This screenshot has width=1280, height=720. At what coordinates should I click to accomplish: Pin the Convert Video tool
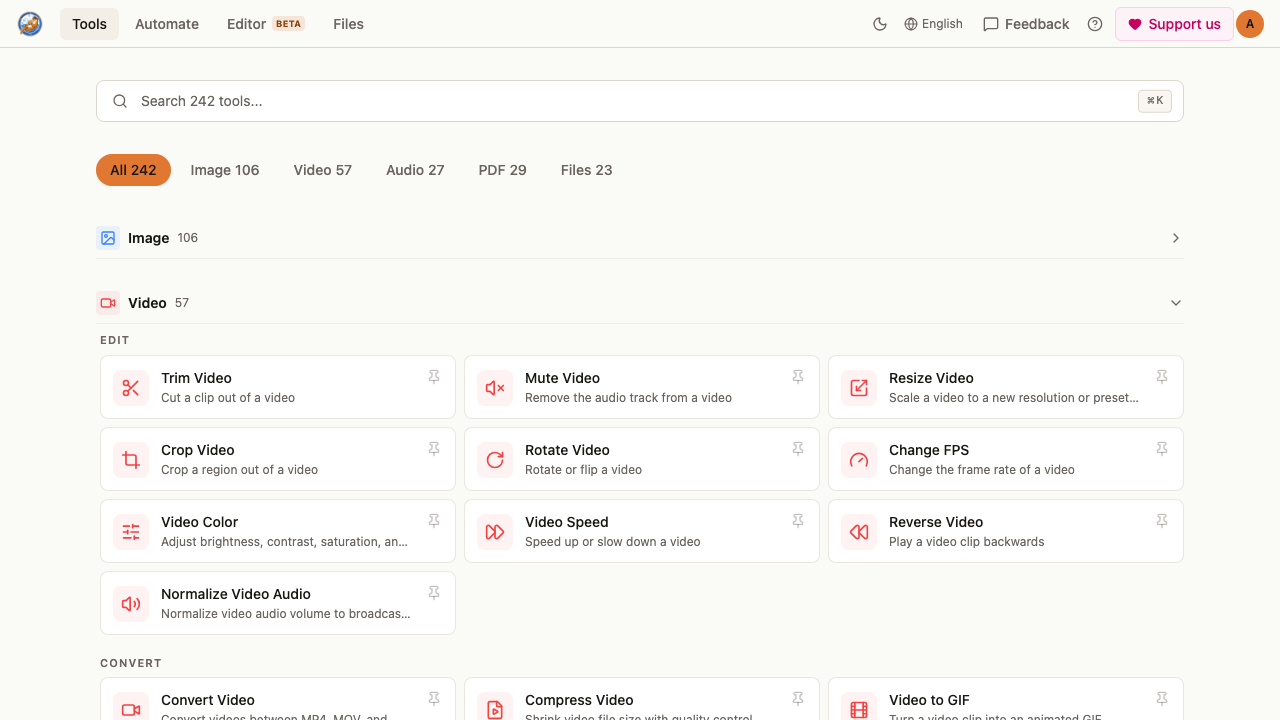pos(434,699)
